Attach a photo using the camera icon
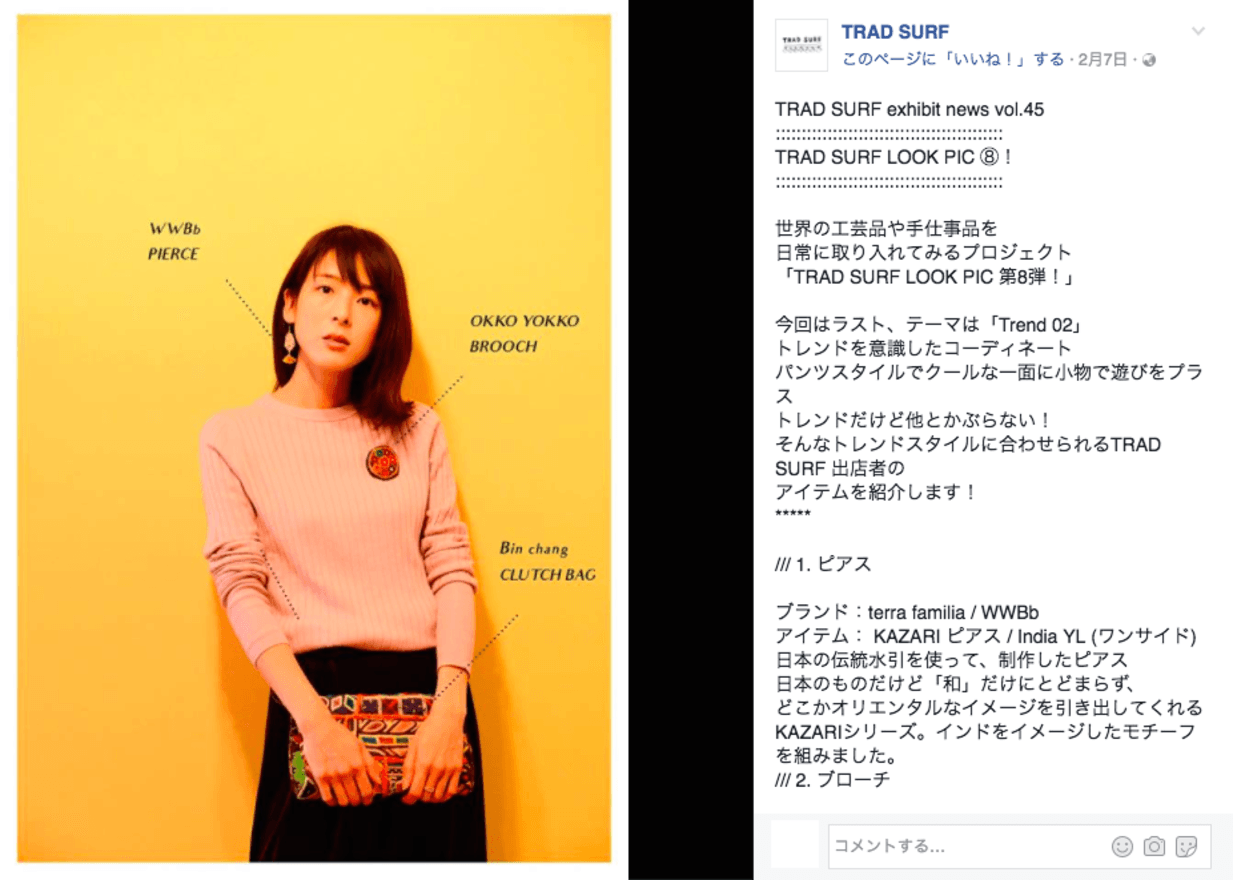The image size is (1233, 880). coord(1154,846)
